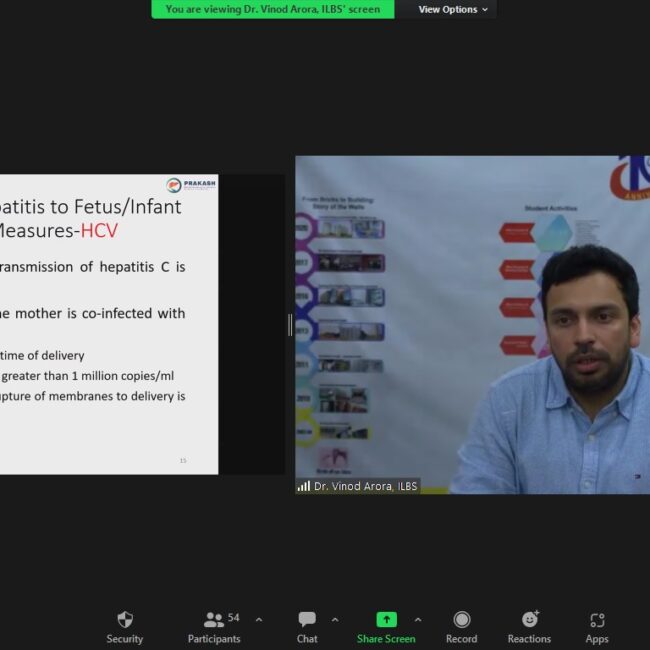Click the shared slide titled Measures-HCV

click(108, 320)
